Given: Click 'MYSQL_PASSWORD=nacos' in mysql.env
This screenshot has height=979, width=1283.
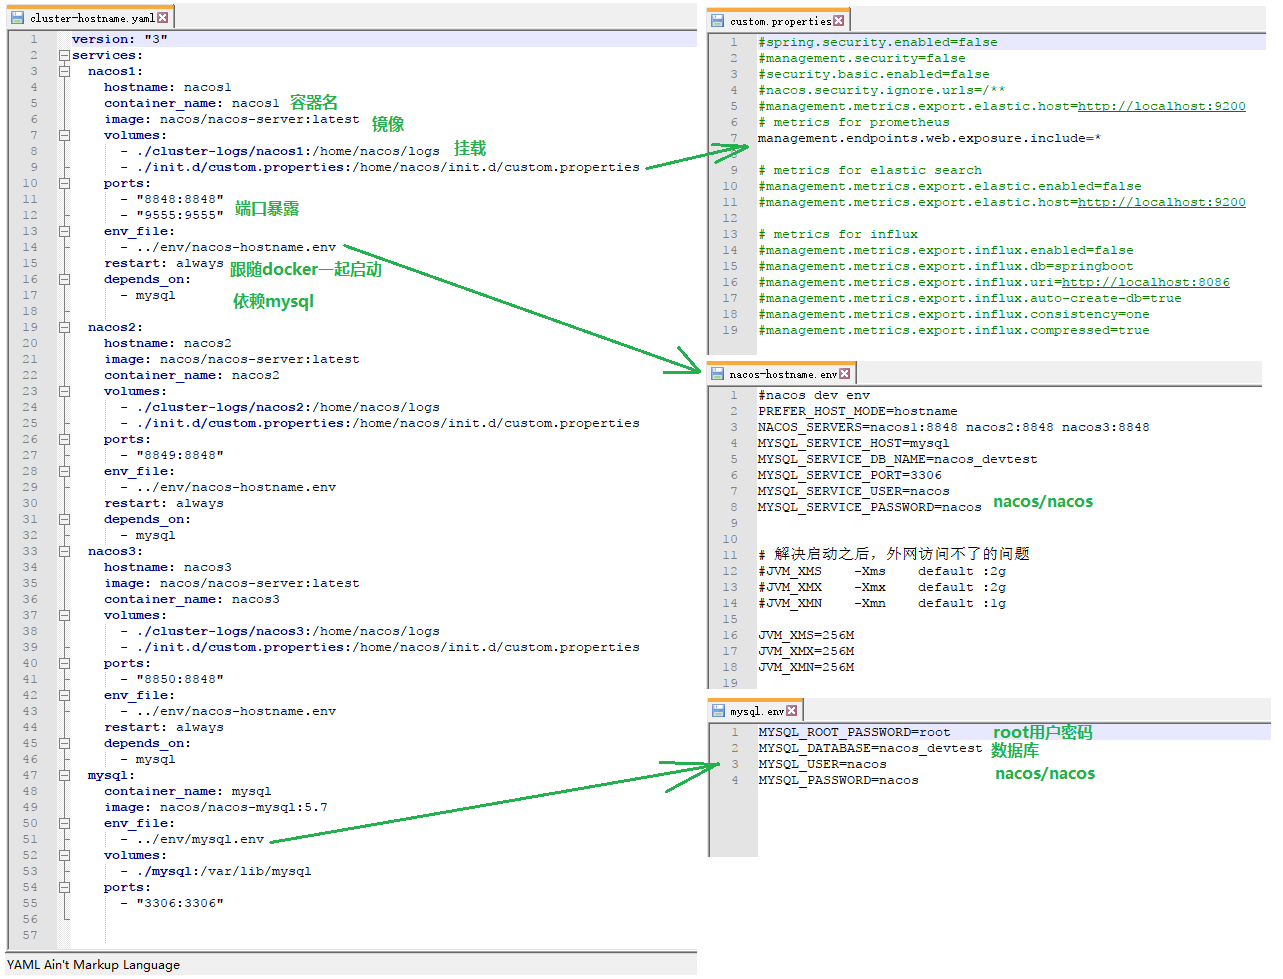Looking at the screenshot, I should point(838,780).
